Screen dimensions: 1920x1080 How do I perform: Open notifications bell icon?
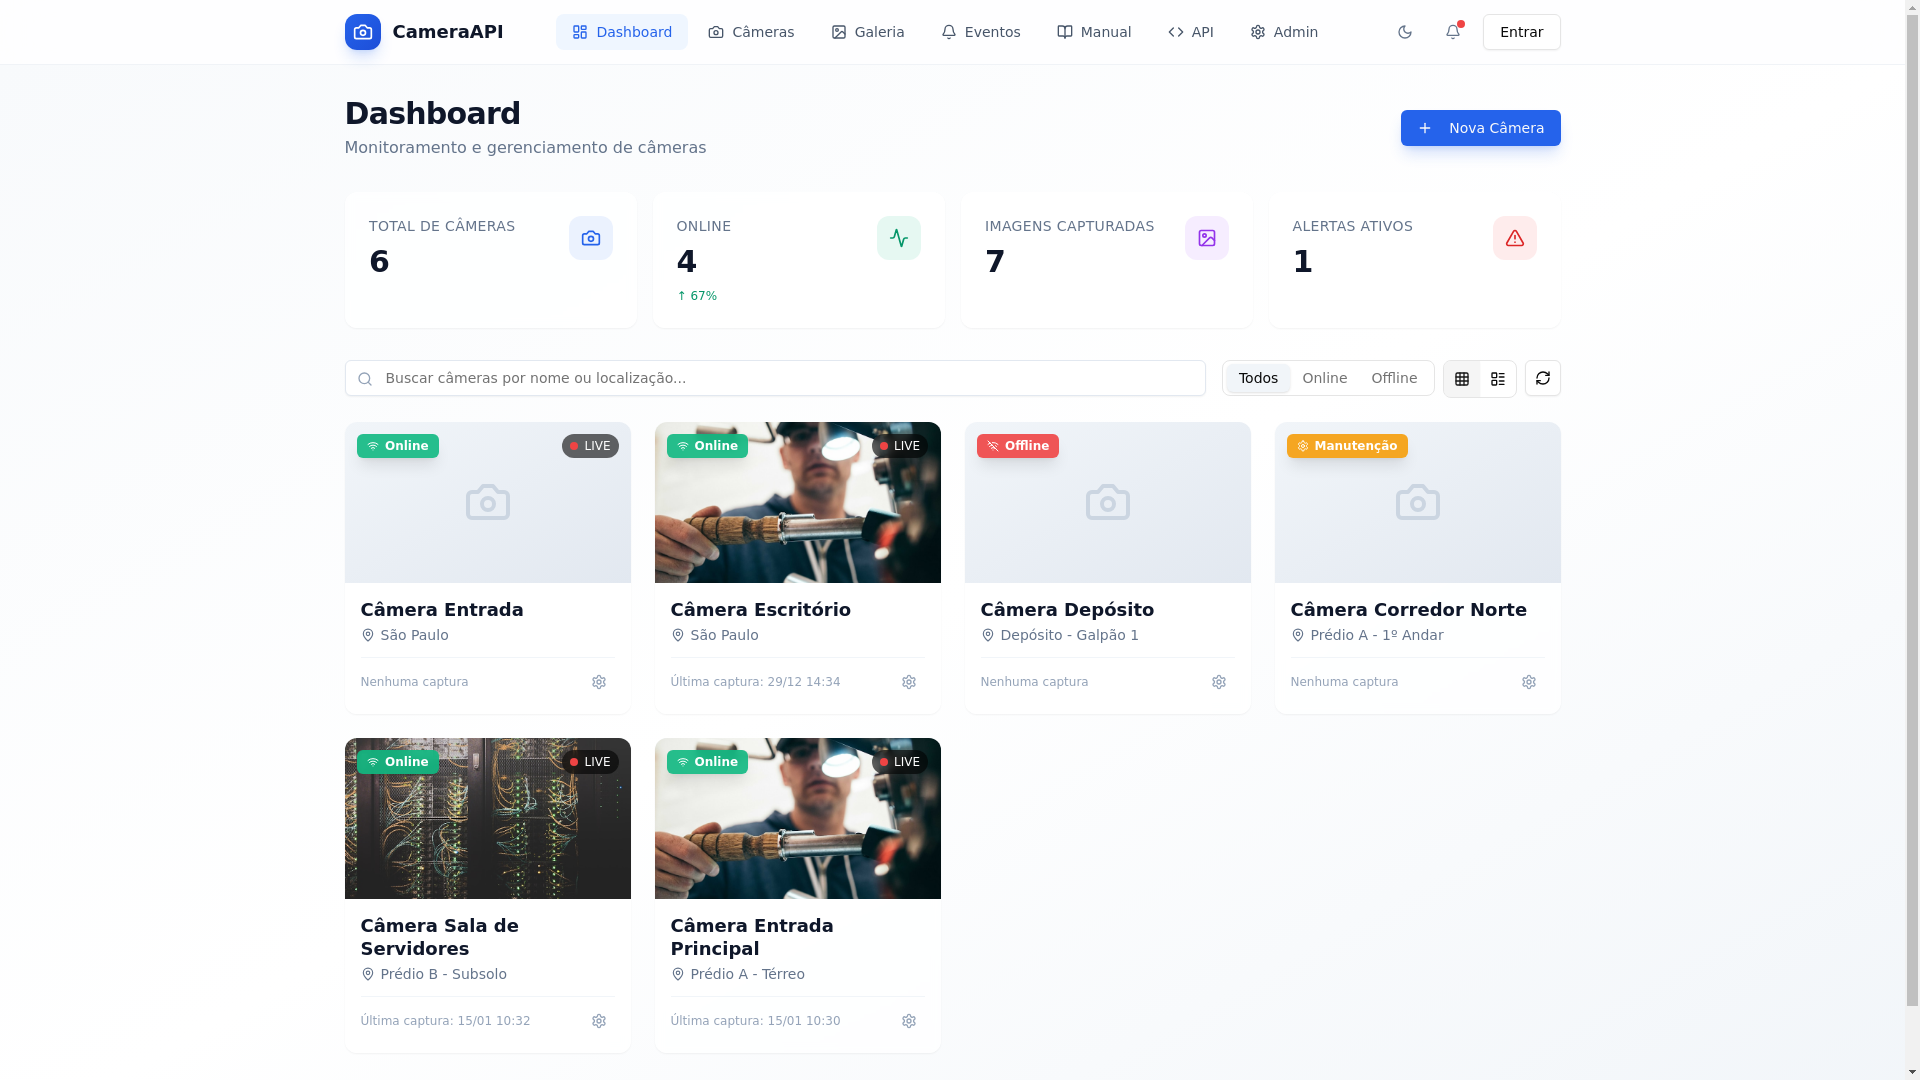(1453, 32)
